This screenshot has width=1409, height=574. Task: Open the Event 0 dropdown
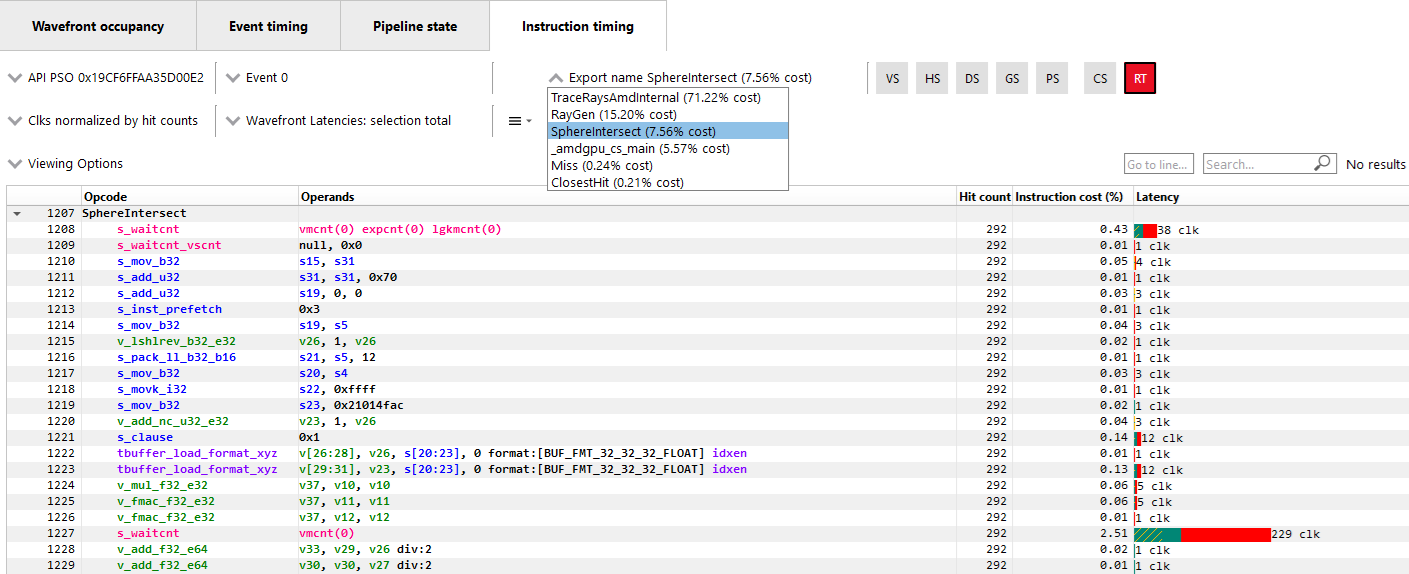click(x=258, y=78)
